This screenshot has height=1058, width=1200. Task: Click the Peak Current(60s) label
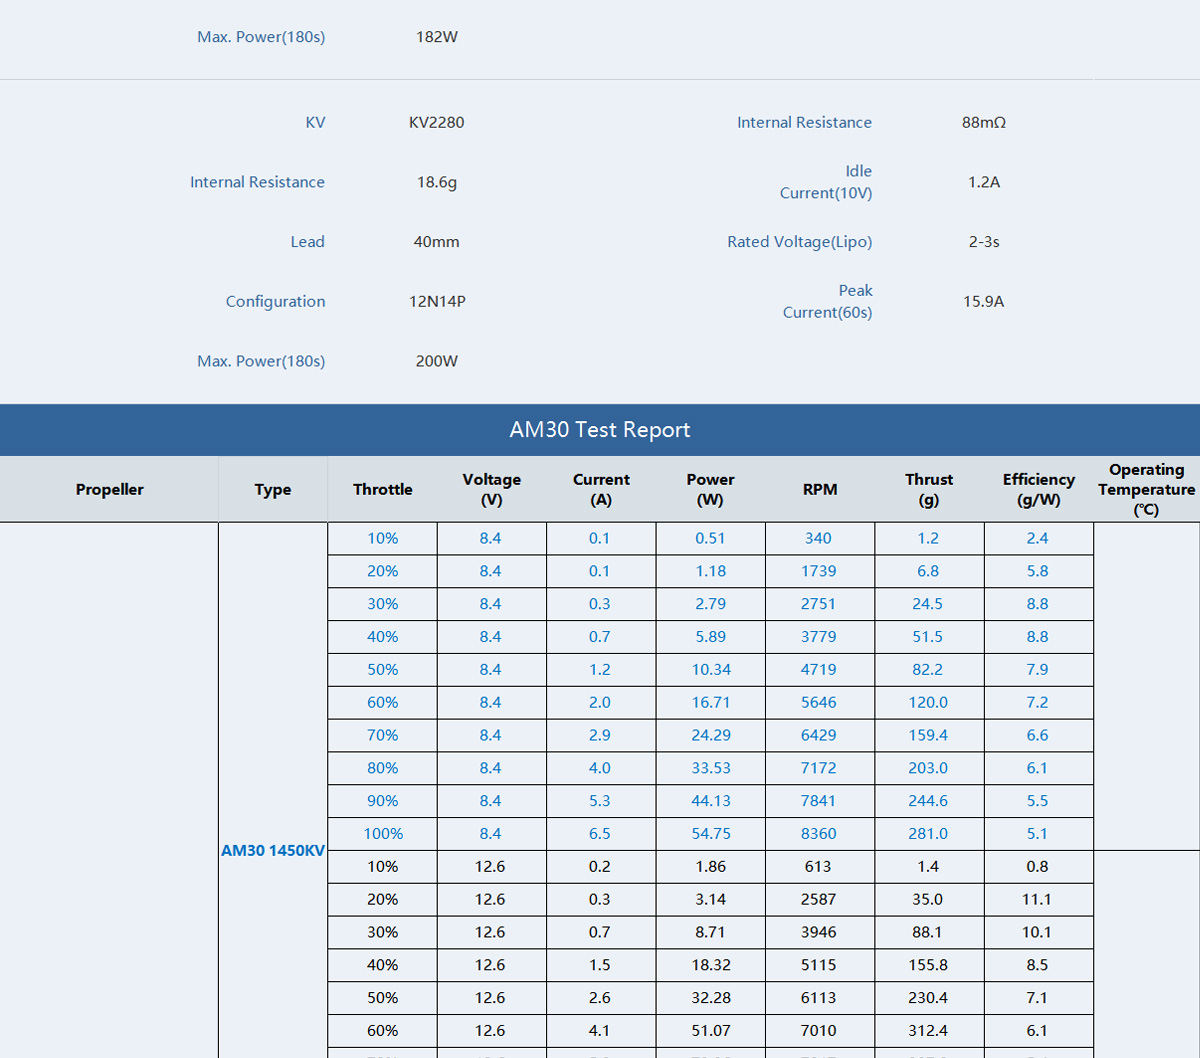click(x=827, y=301)
